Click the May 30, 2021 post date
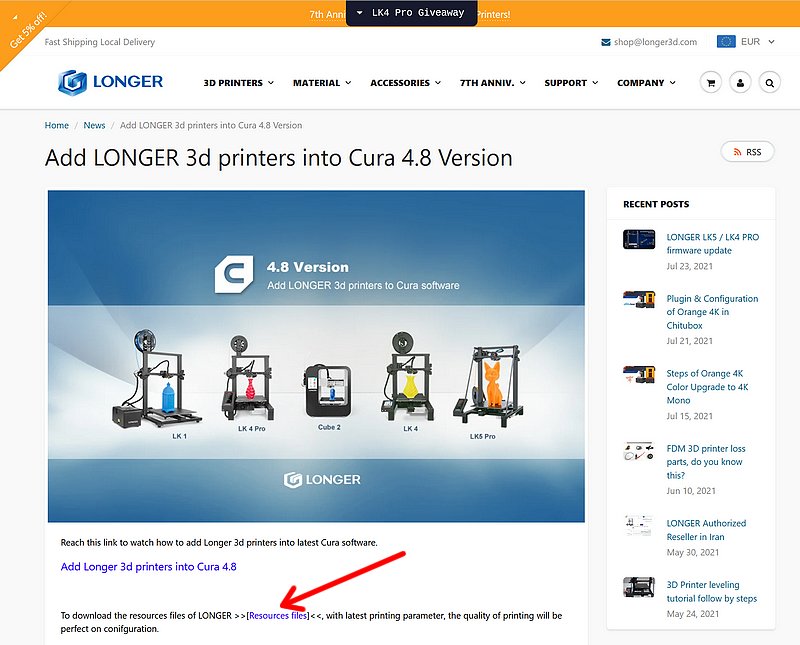800x645 pixels. pyautogui.click(x=692, y=553)
